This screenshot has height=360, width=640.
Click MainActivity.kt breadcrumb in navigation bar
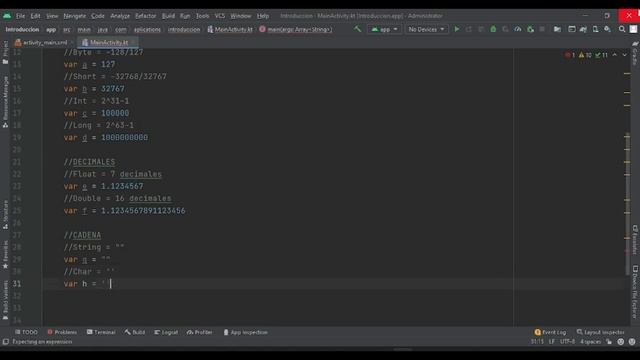click(x=230, y=29)
